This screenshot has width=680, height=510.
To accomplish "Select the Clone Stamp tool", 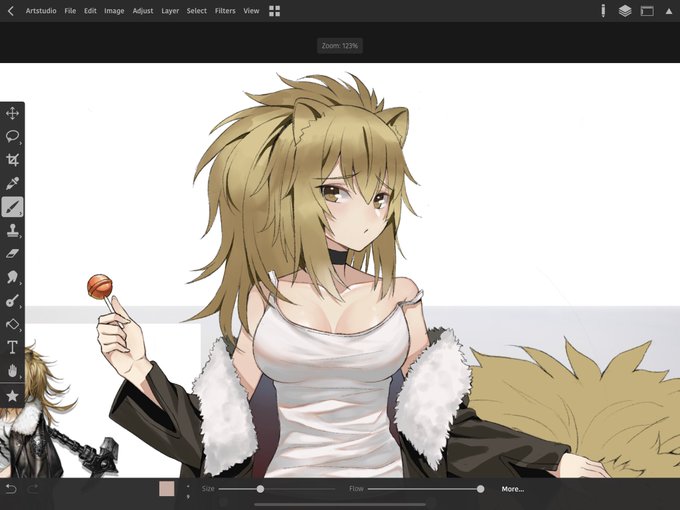I will tap(12, 230).
